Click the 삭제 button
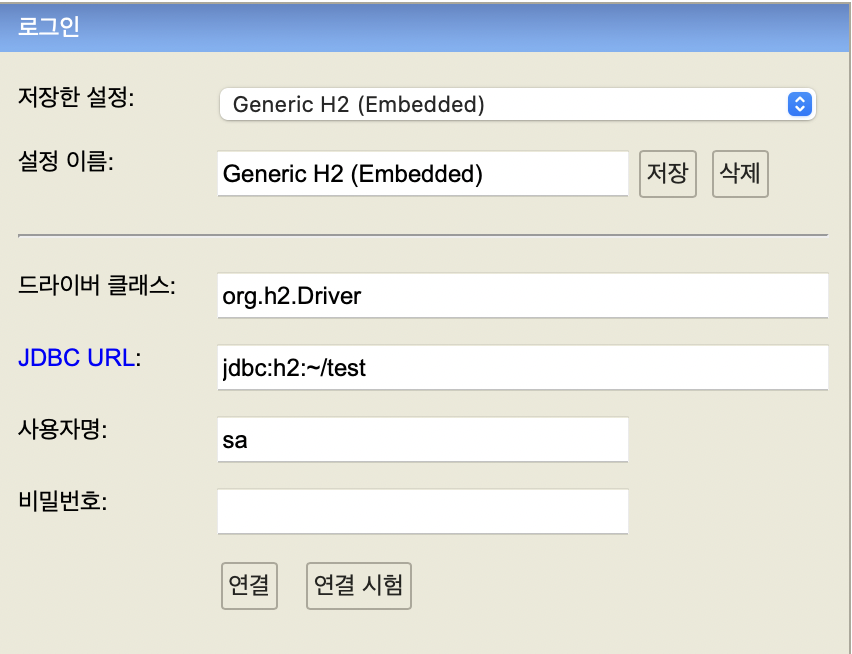 click(x=740, y=174)
